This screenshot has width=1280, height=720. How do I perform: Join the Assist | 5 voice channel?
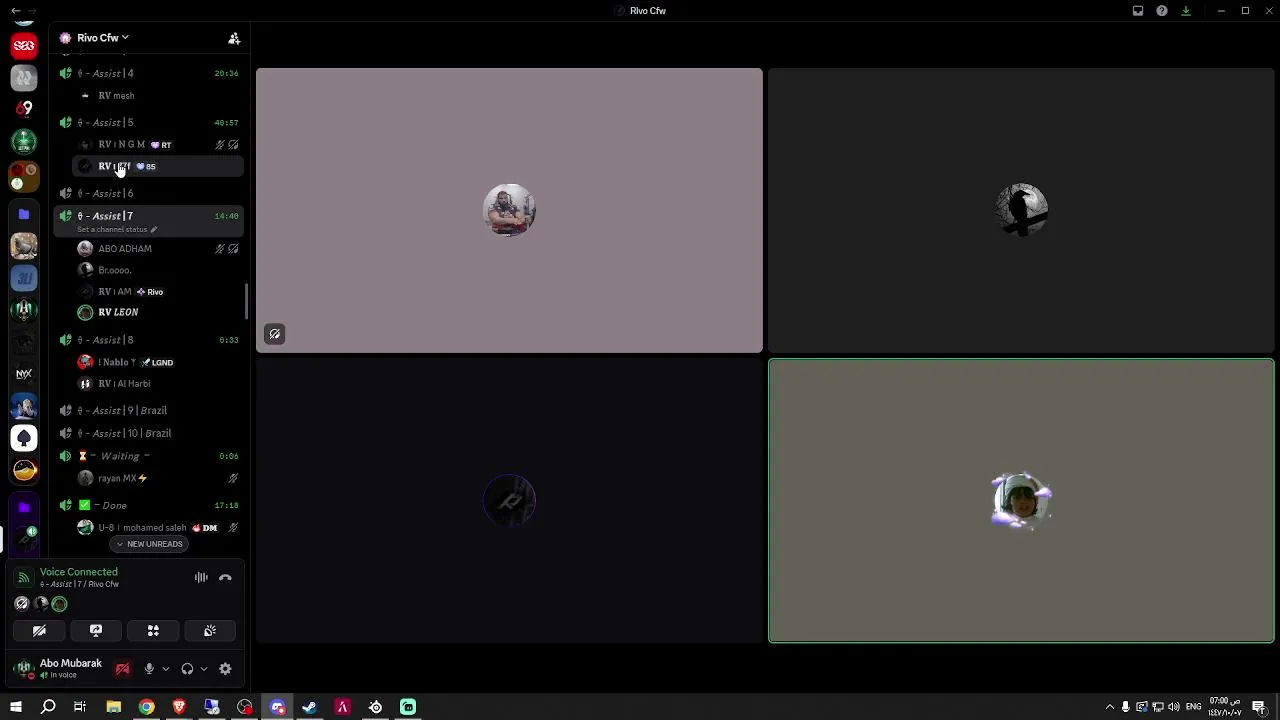click(148, 122)
